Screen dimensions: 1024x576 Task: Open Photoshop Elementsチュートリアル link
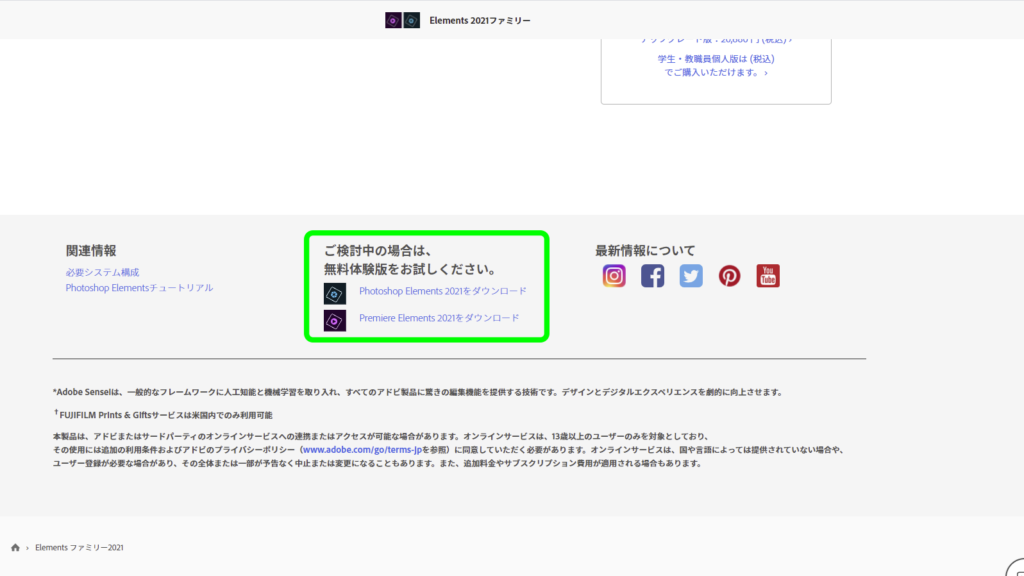(x=139, y=287)
